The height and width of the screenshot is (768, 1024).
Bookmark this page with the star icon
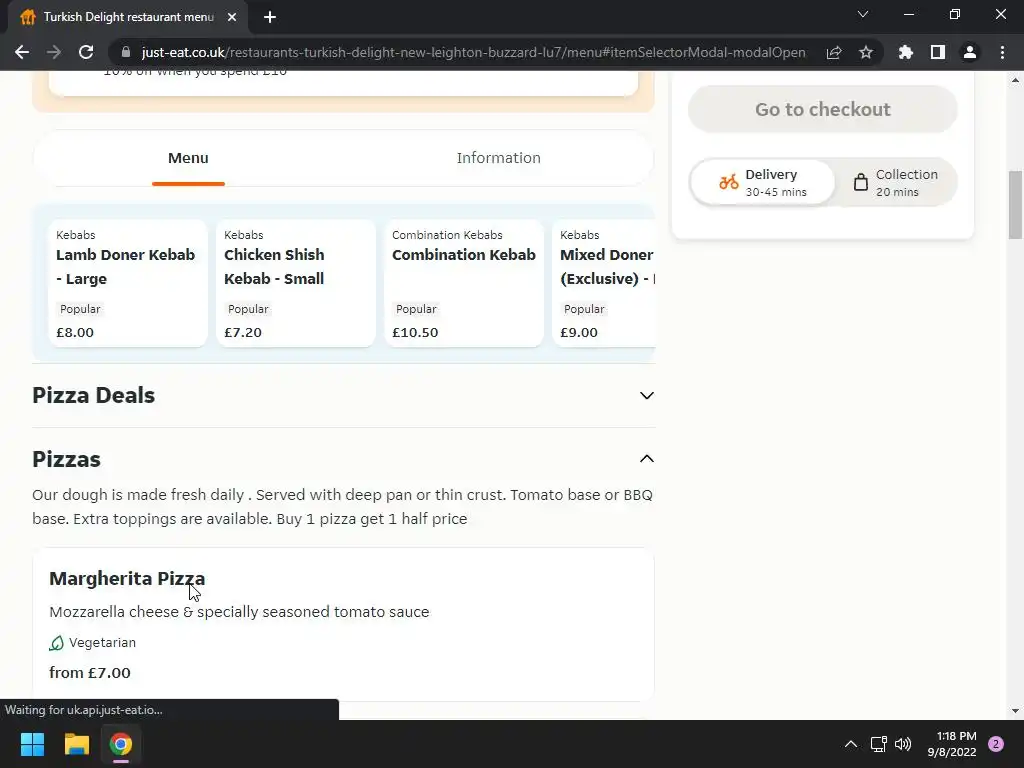click(x=866, y=52)
